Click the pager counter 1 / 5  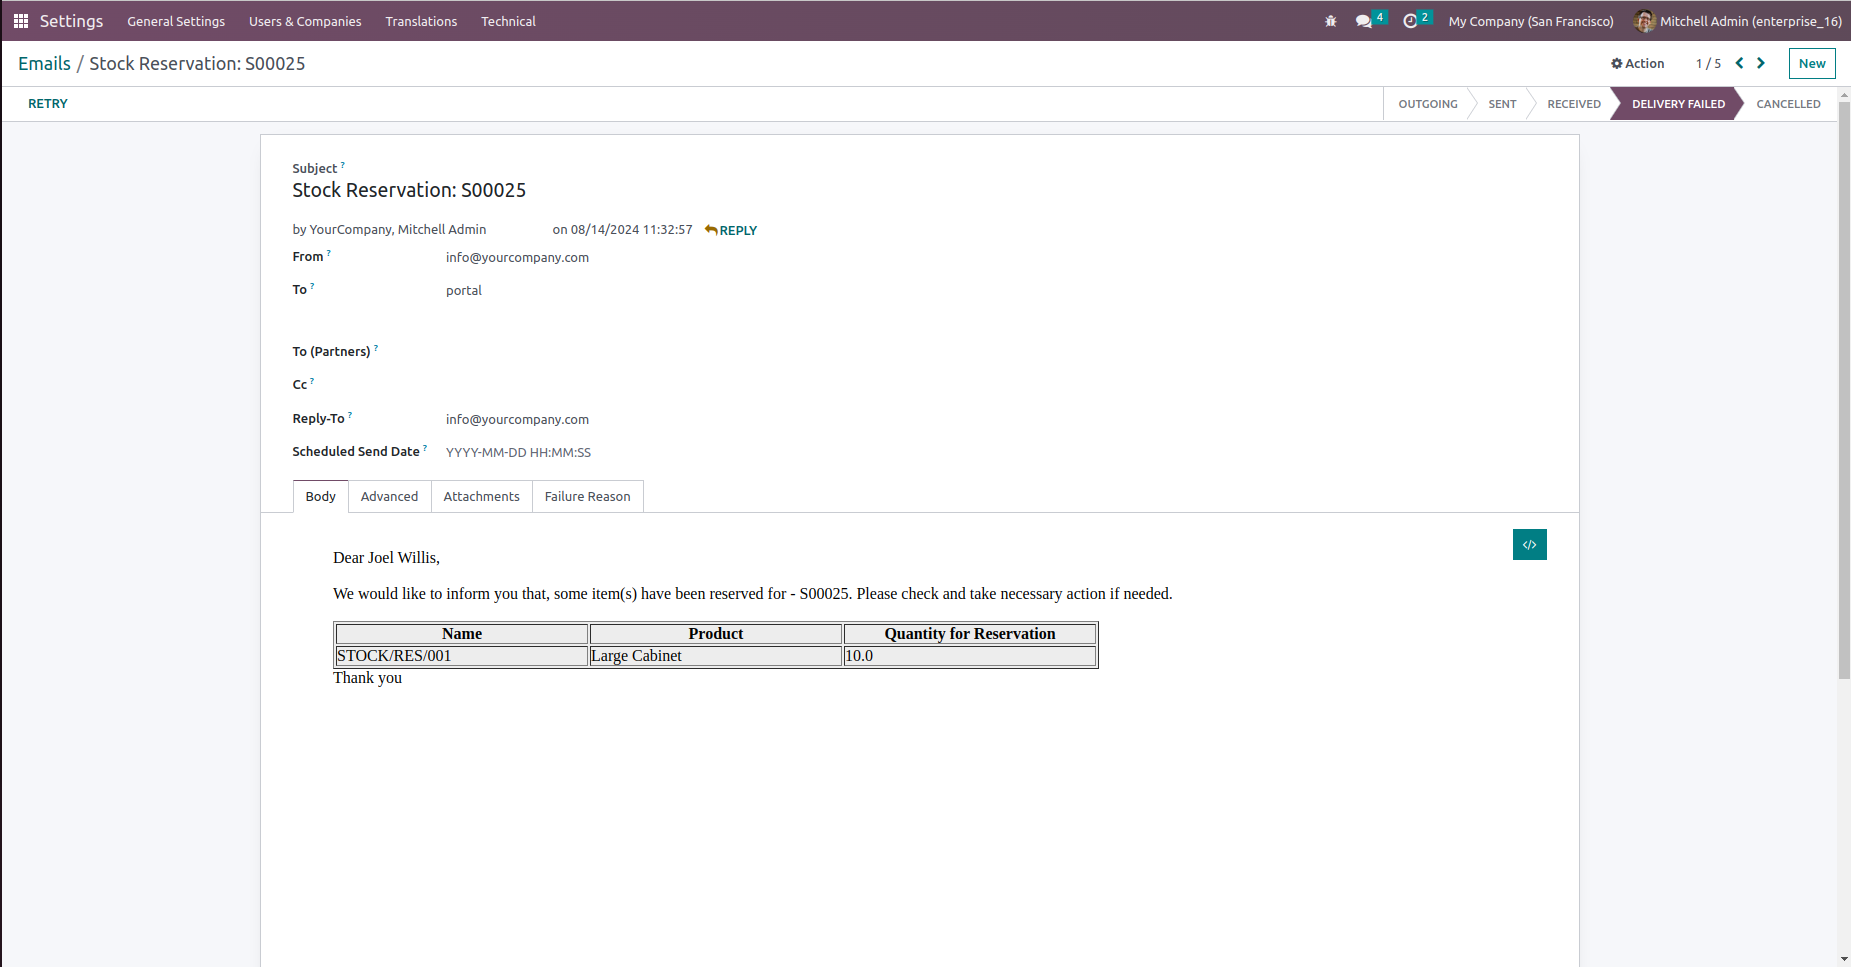(x=1708, y=64)
